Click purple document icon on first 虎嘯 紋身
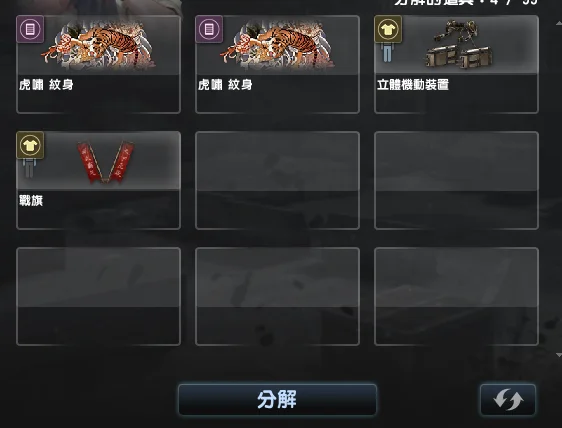Image resolution: width=562 pixels, height=428 pixels. (30, 29)
